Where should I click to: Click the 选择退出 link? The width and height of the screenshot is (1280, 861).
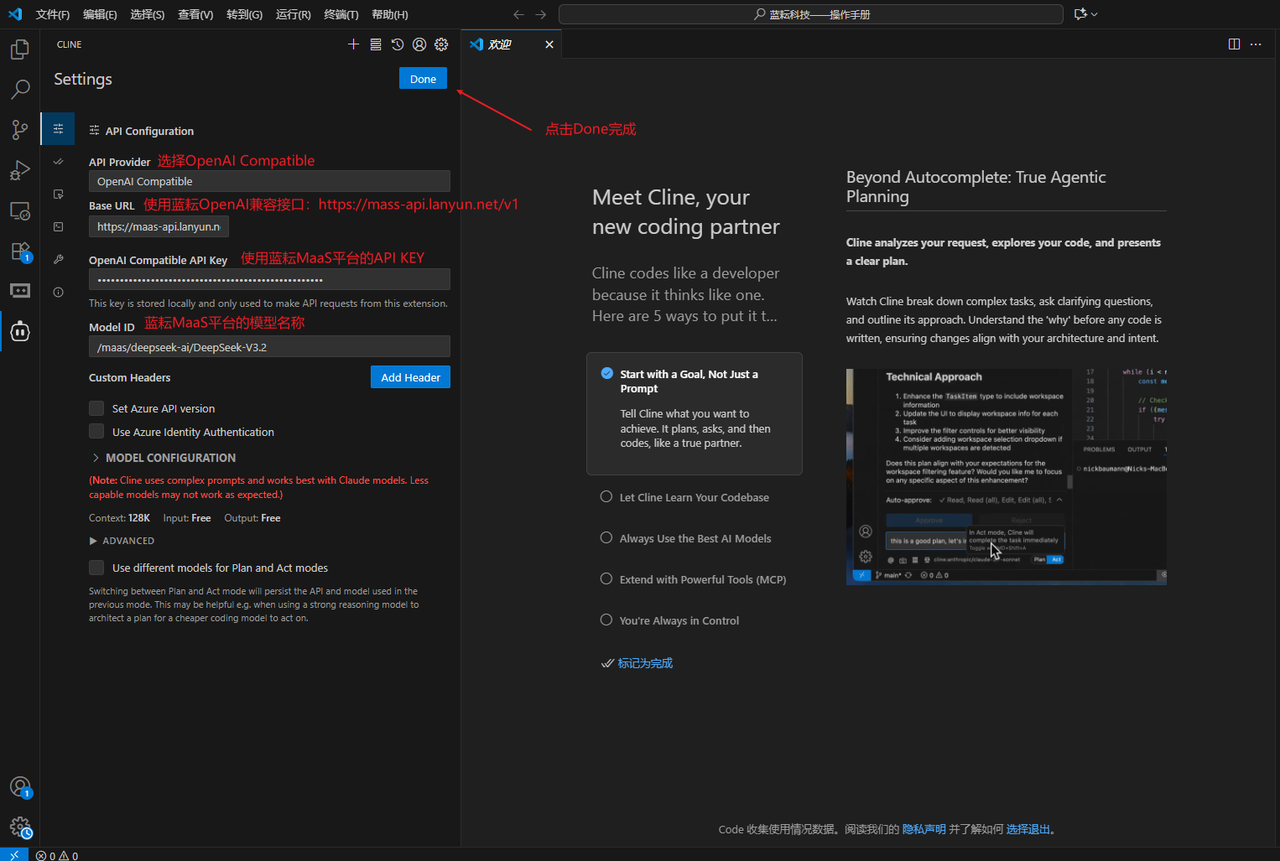[1028, 829]
